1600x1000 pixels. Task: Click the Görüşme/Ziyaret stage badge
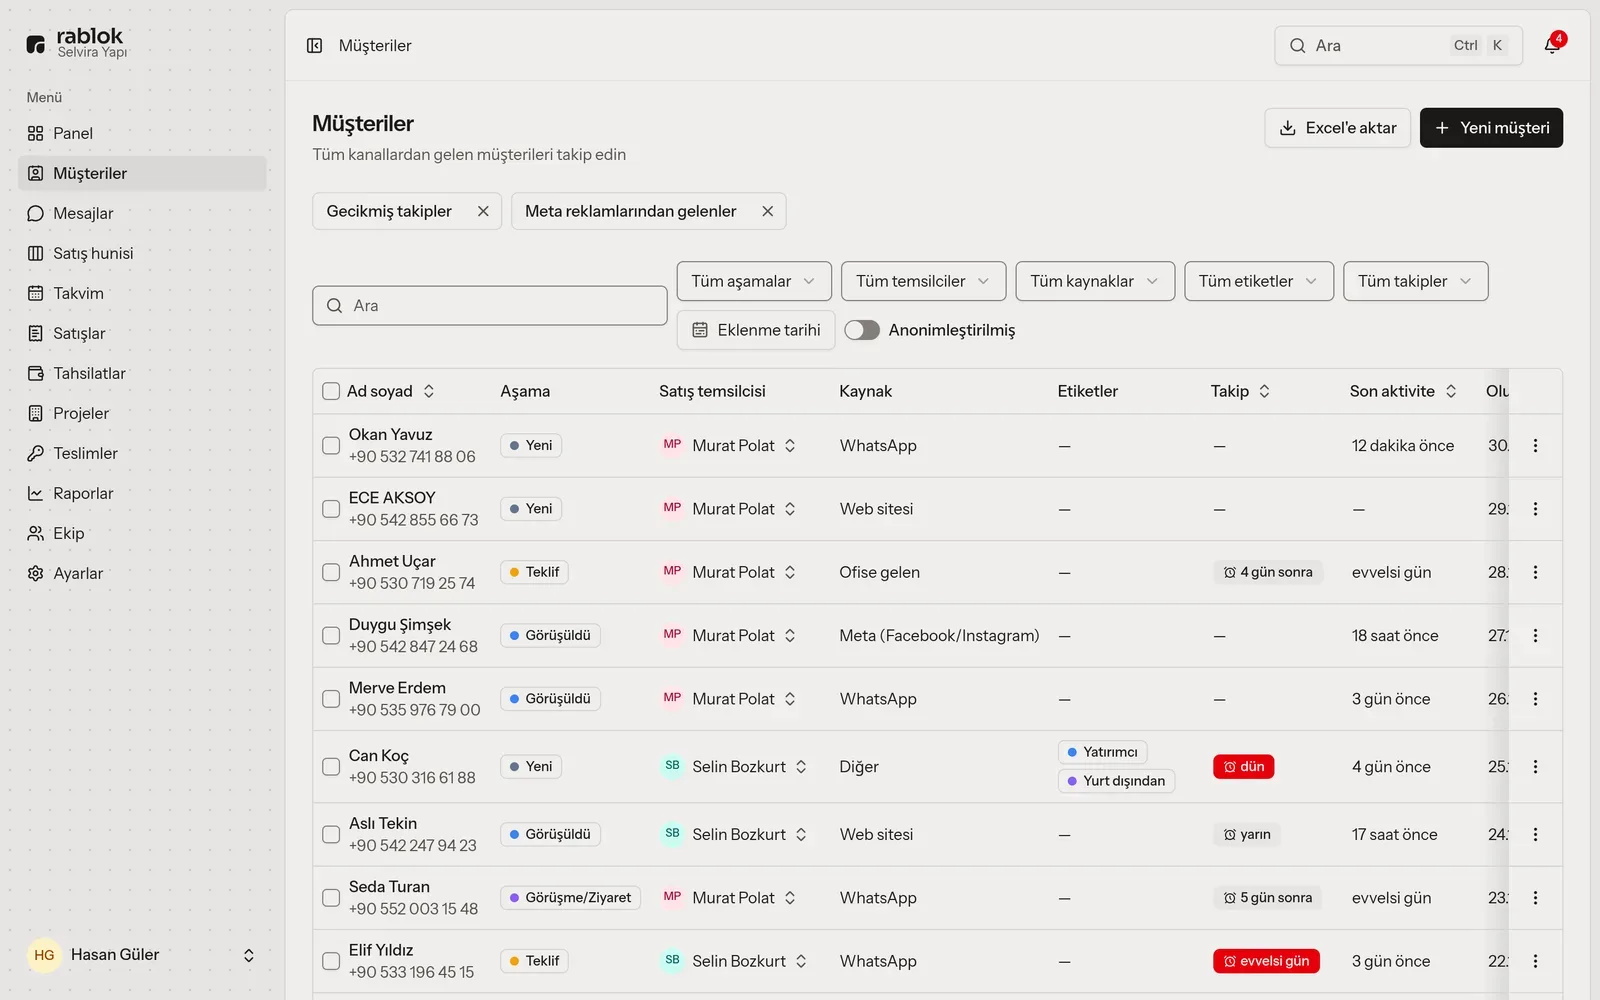(x=570, y=898)
